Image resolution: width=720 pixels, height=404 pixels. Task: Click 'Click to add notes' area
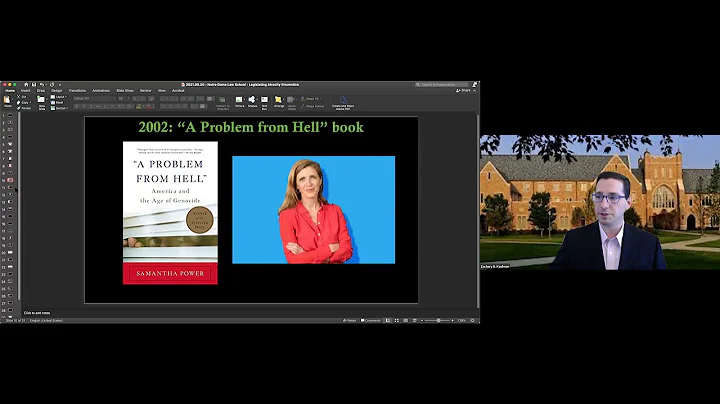37,313
